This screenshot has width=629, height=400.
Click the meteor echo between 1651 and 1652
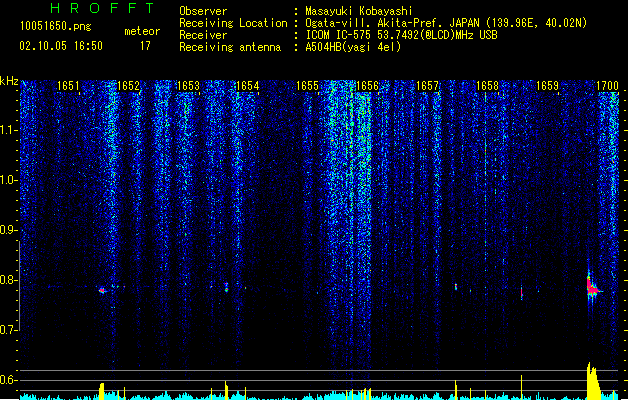102,290
